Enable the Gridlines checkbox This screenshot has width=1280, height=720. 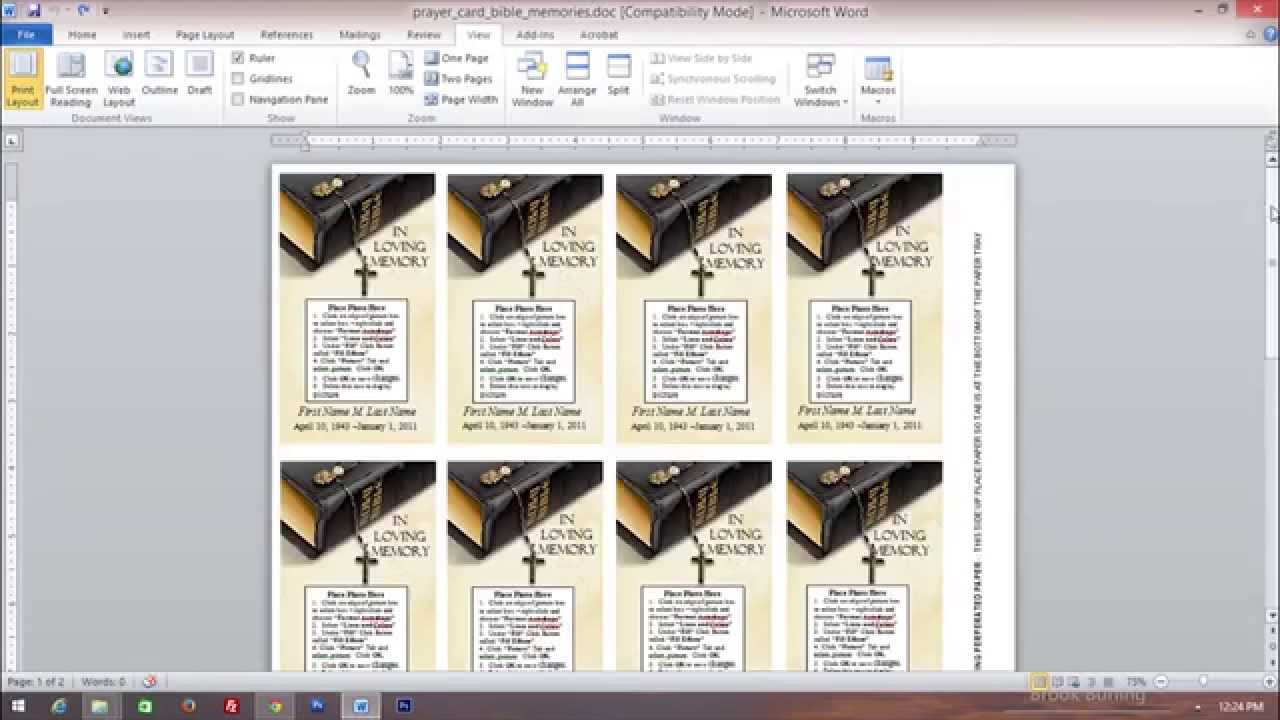(x=238, y=79)
